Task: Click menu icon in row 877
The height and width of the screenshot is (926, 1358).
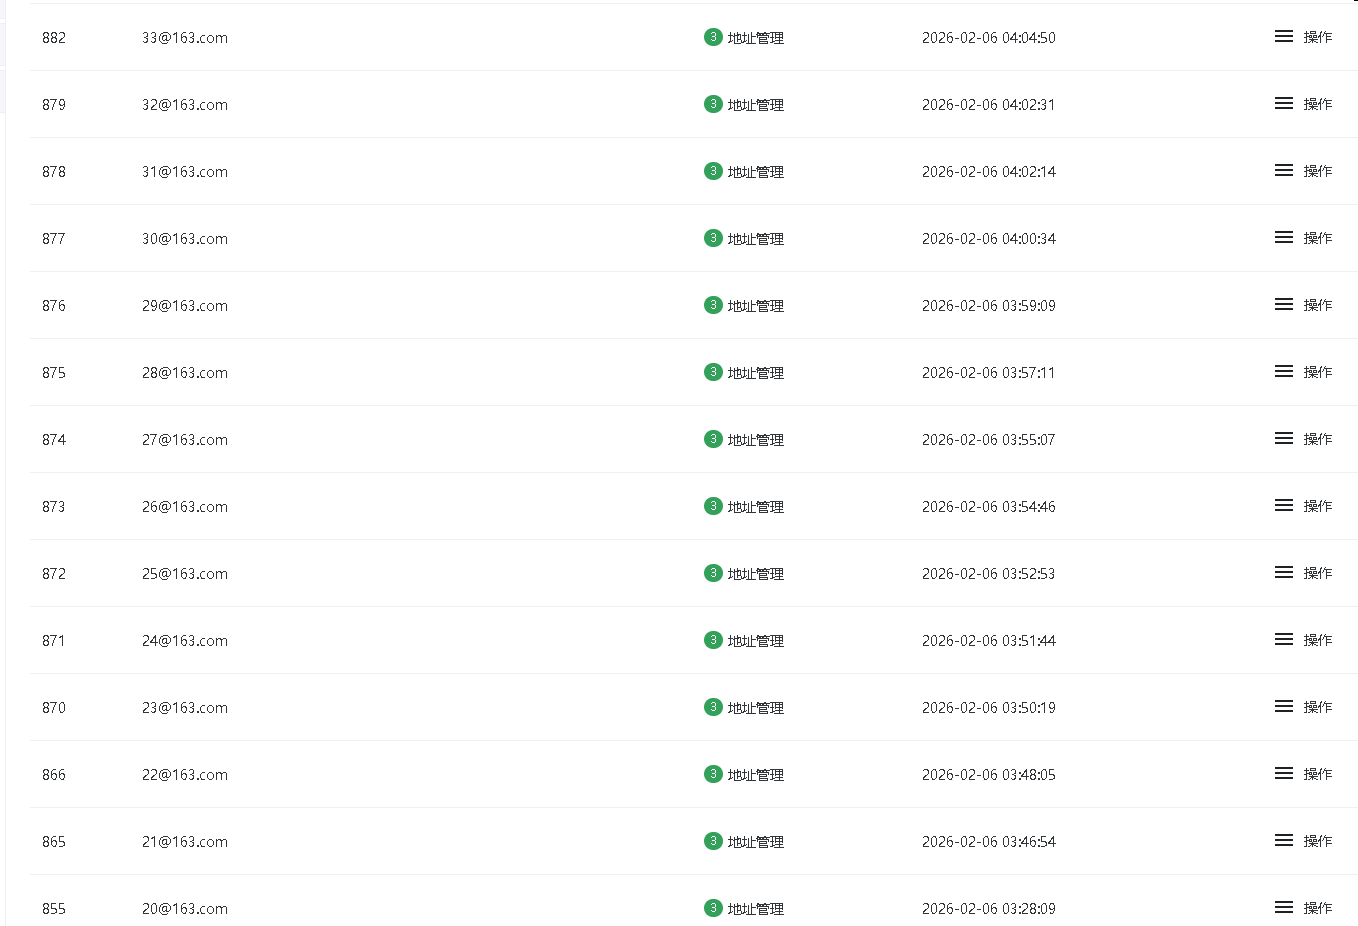Action: pos(1284,238)
